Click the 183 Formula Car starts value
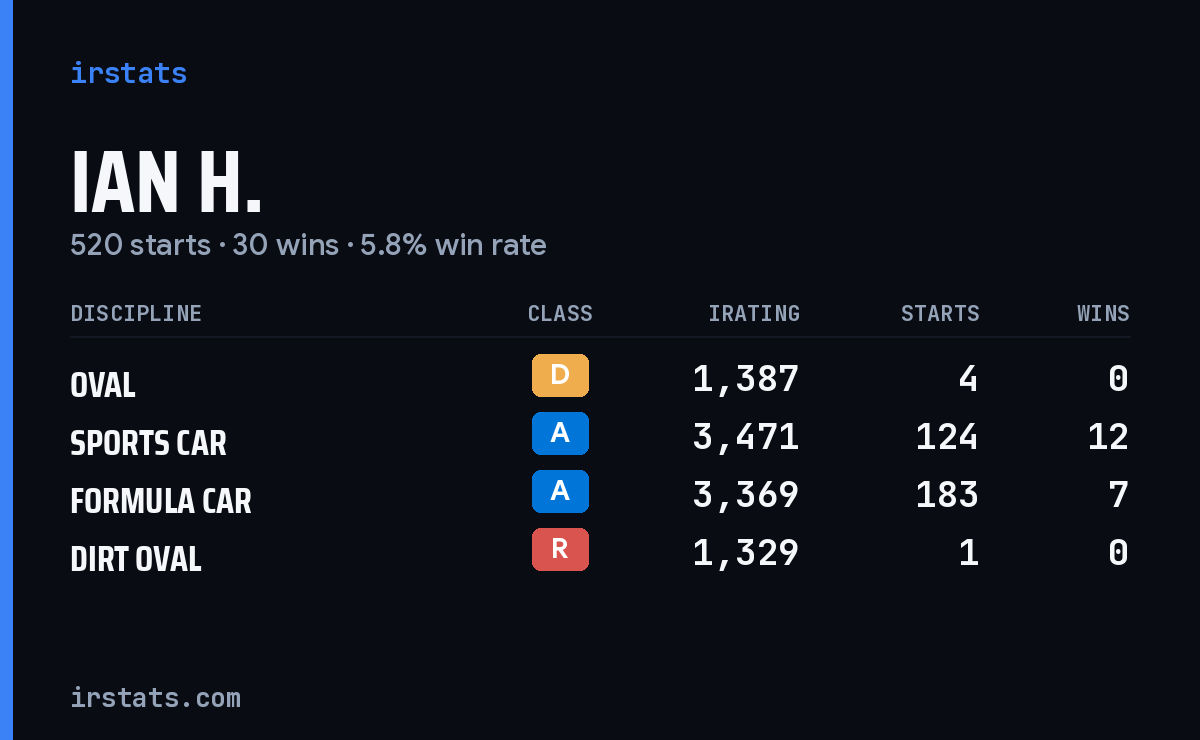The image size is (1200, 740). click(947, 495)
